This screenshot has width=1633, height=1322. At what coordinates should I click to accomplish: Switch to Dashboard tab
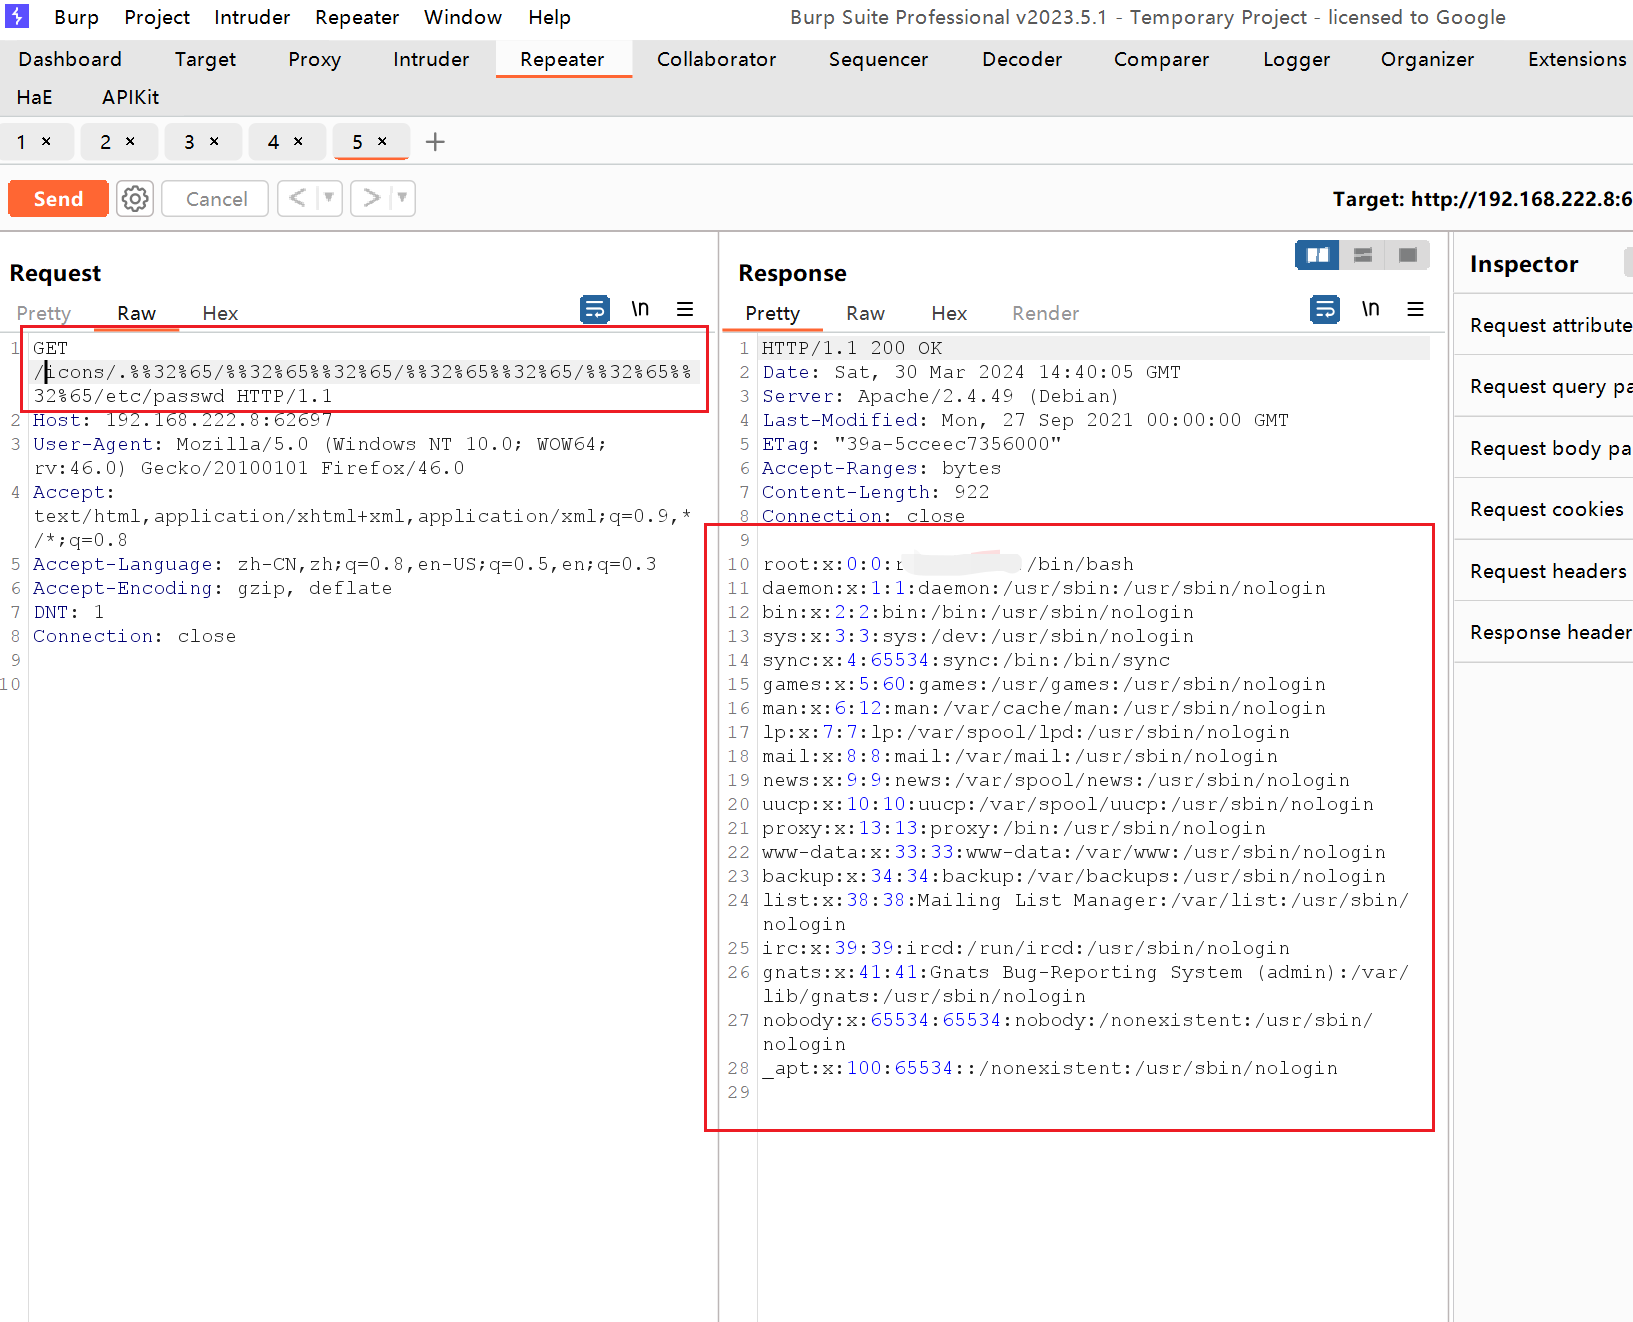[x=70, y=59]
